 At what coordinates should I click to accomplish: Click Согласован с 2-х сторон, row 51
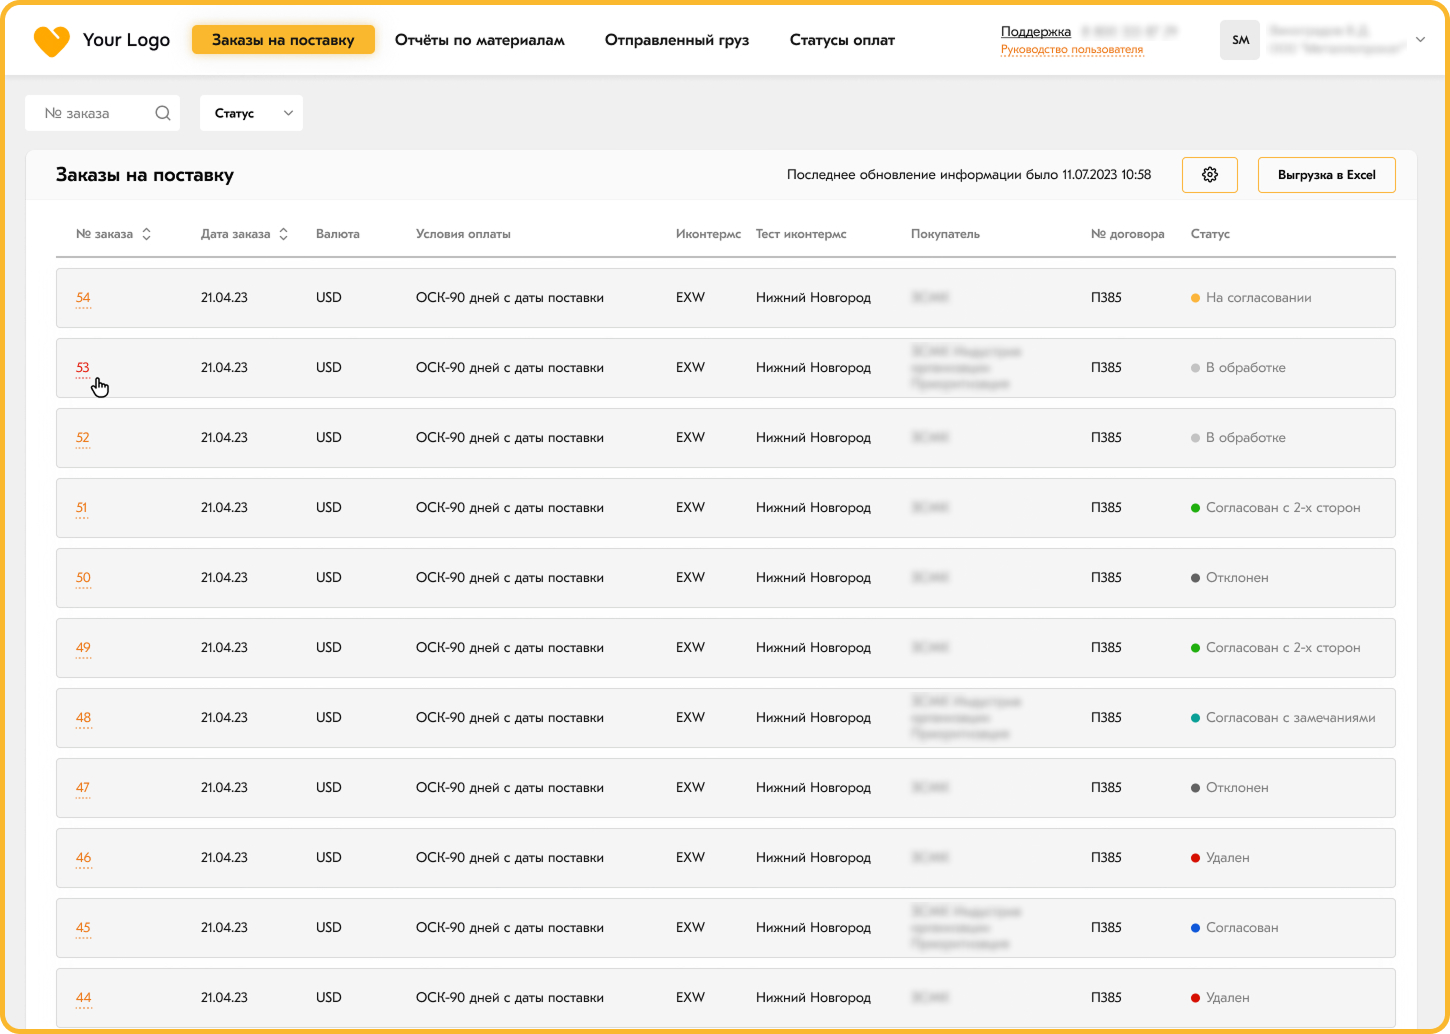[1276, 508]
